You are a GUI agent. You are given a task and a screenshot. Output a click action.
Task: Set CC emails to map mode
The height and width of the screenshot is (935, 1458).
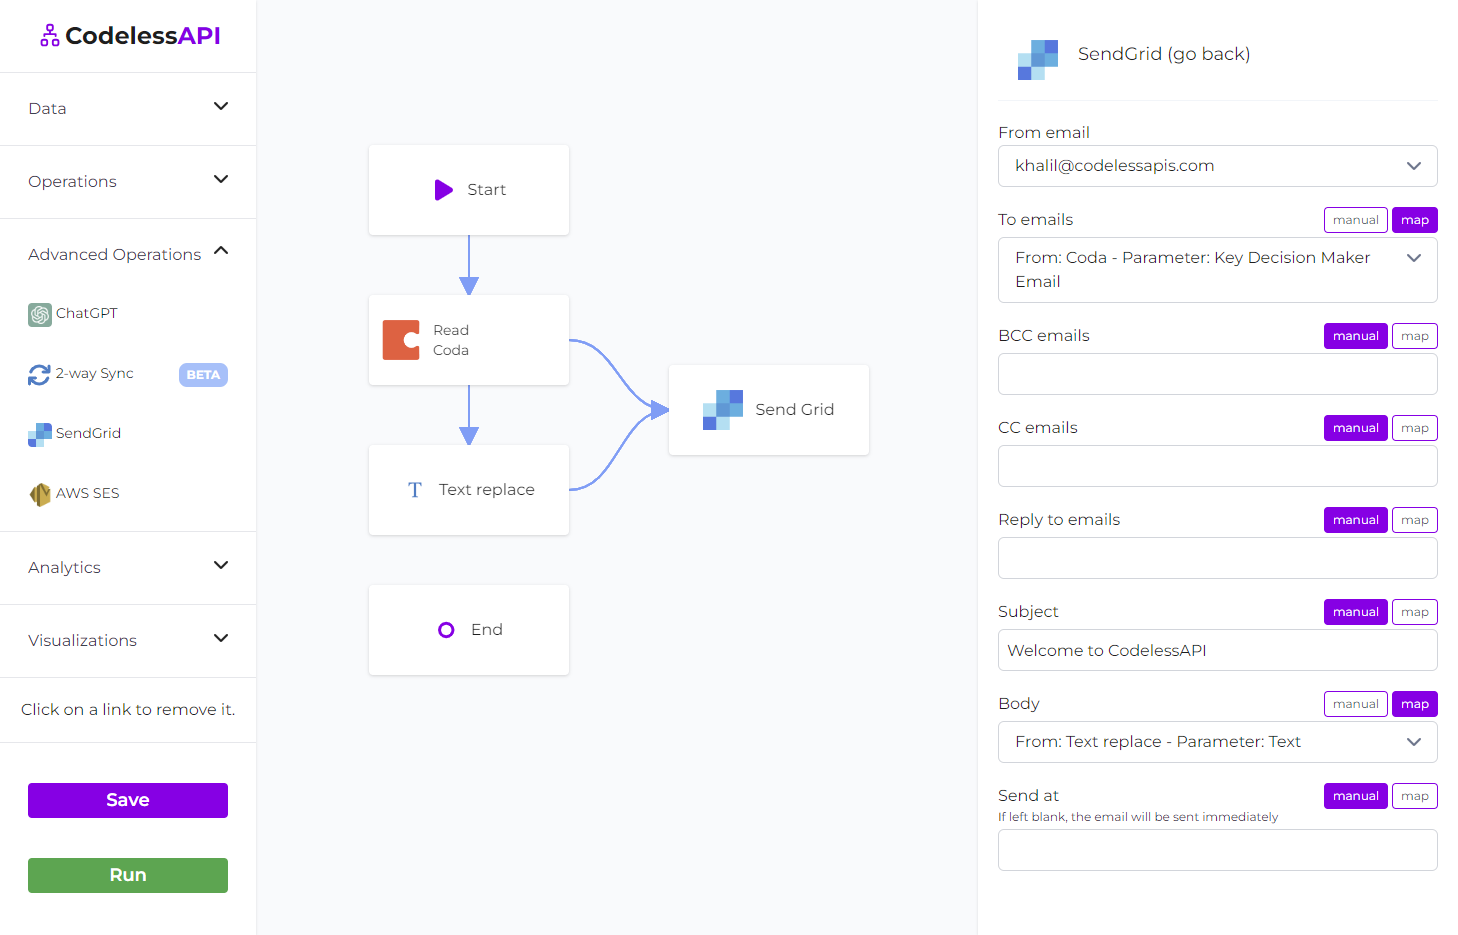[1415, 428]
